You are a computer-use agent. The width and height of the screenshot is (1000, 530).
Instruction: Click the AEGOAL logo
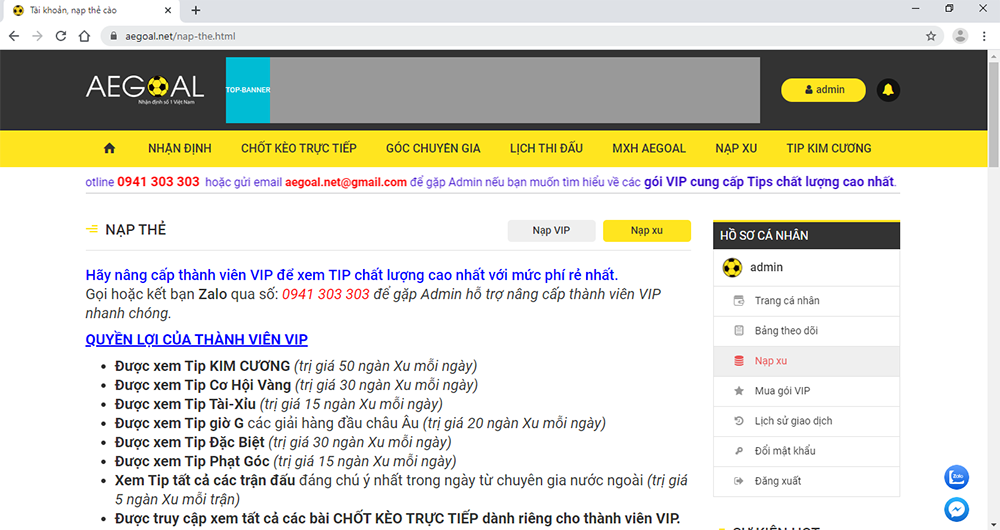[x=144, y=89]
